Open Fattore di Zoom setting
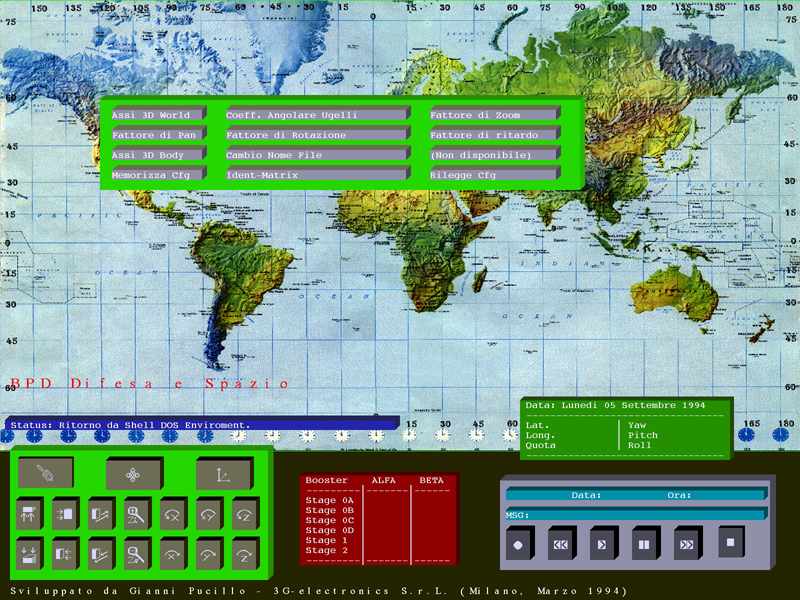 pos(495,114)
